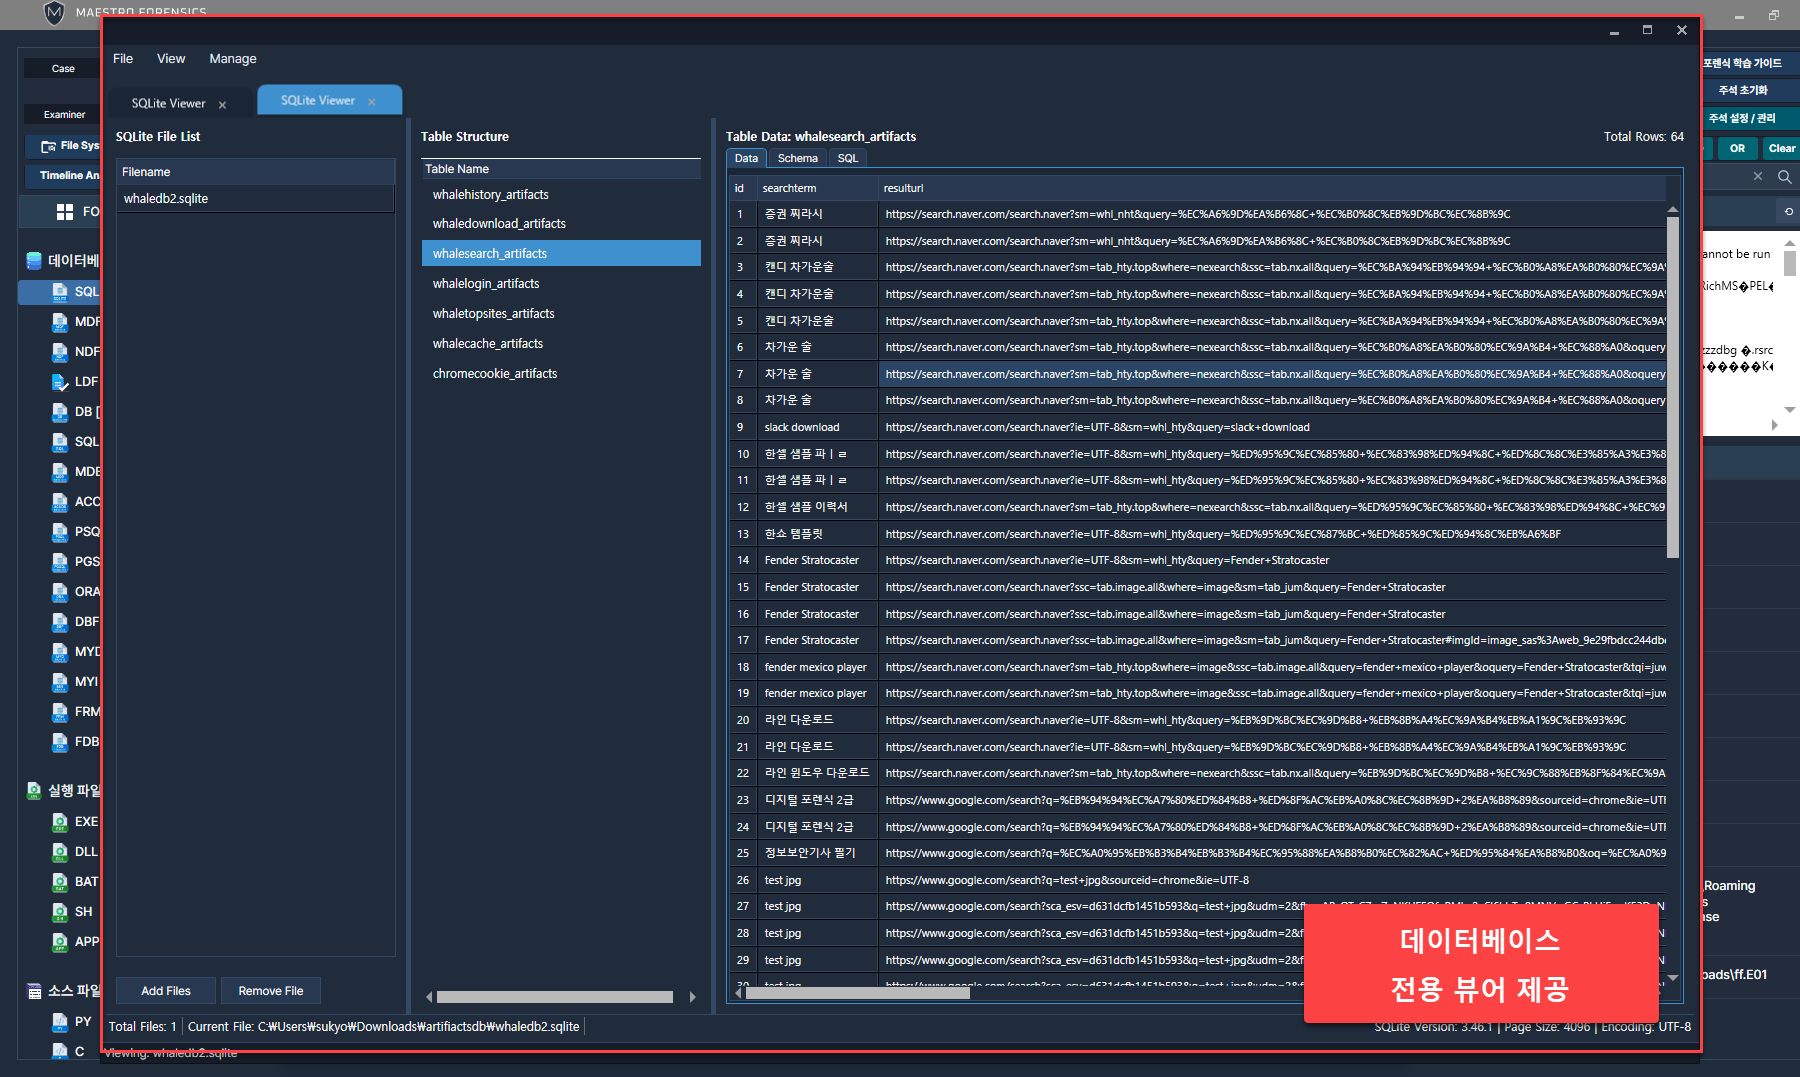This screenshot has height=1077, width=1800.
Task: Click the DLL file type icon
Action: [60, 852]
